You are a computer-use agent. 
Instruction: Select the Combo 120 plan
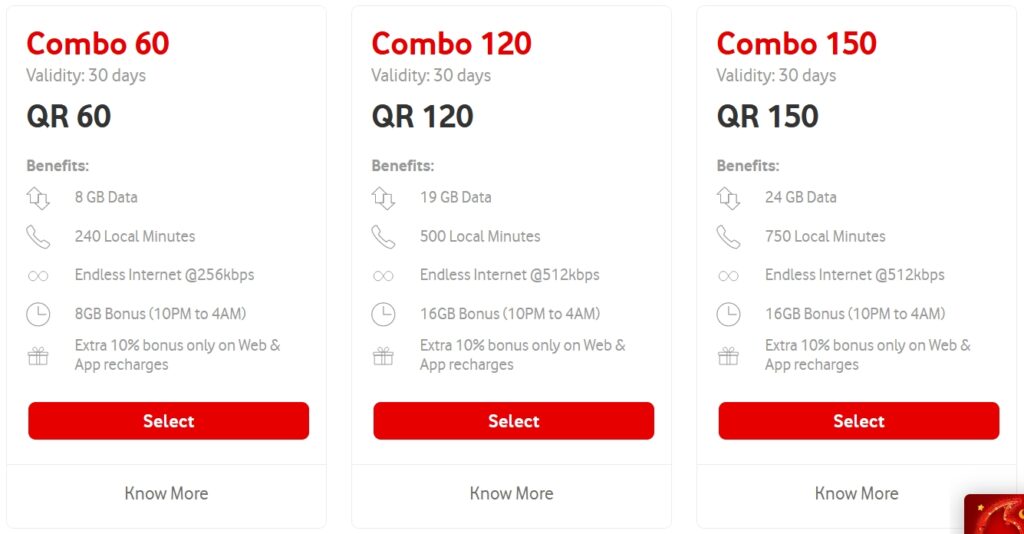[x=513, y=421]
